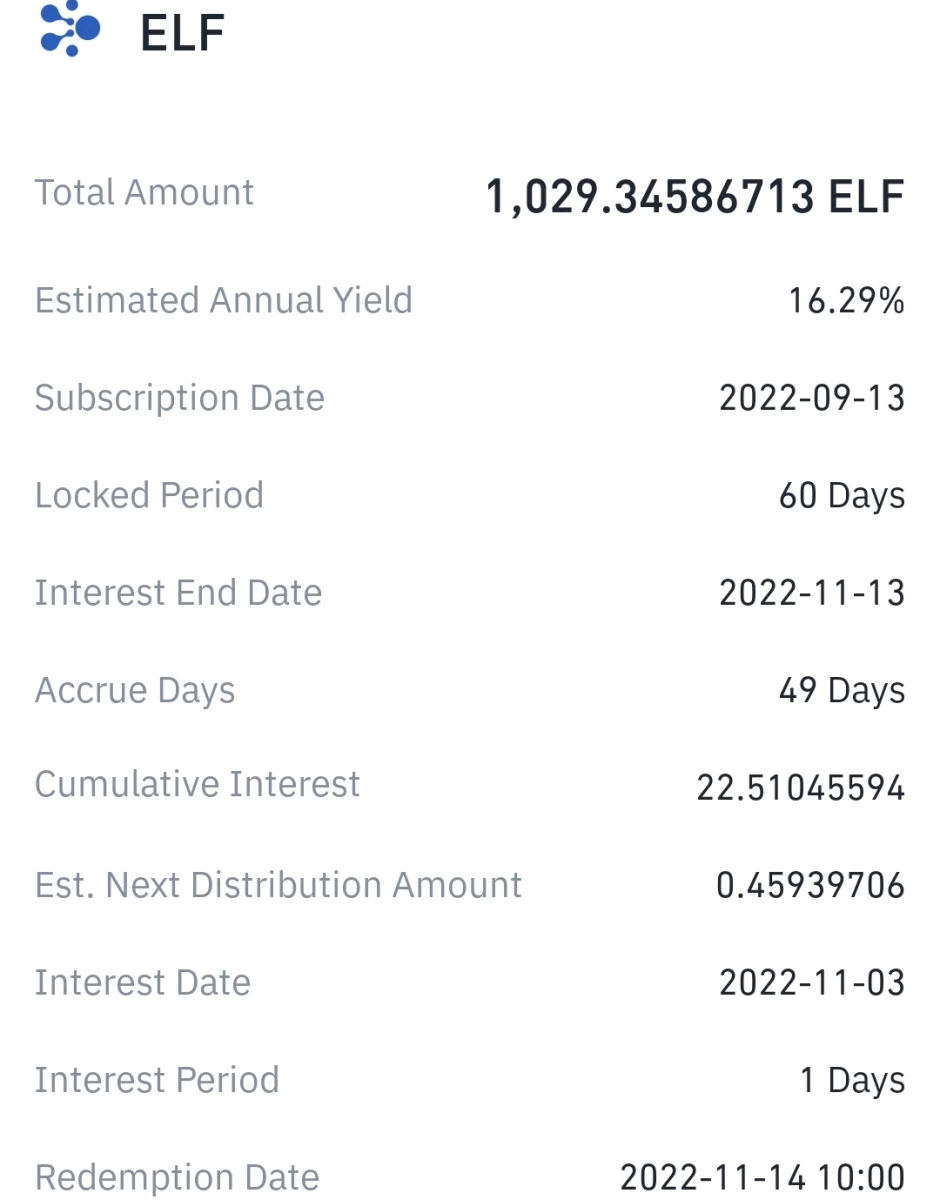Select the ELF title text
The height and width of the screenshot is (1200, 940).
pos(183,33)
